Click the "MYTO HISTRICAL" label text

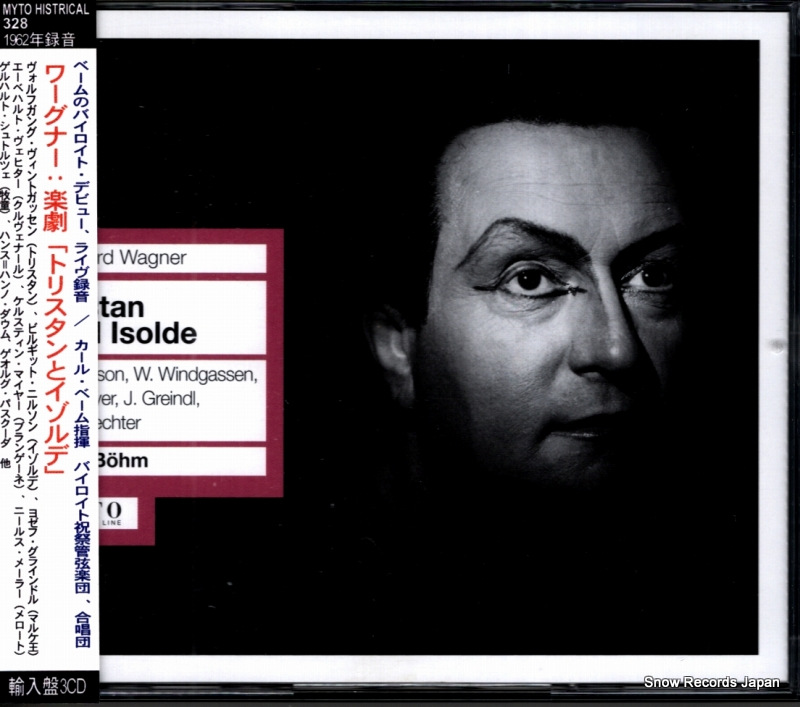click(x=46, y=9)
